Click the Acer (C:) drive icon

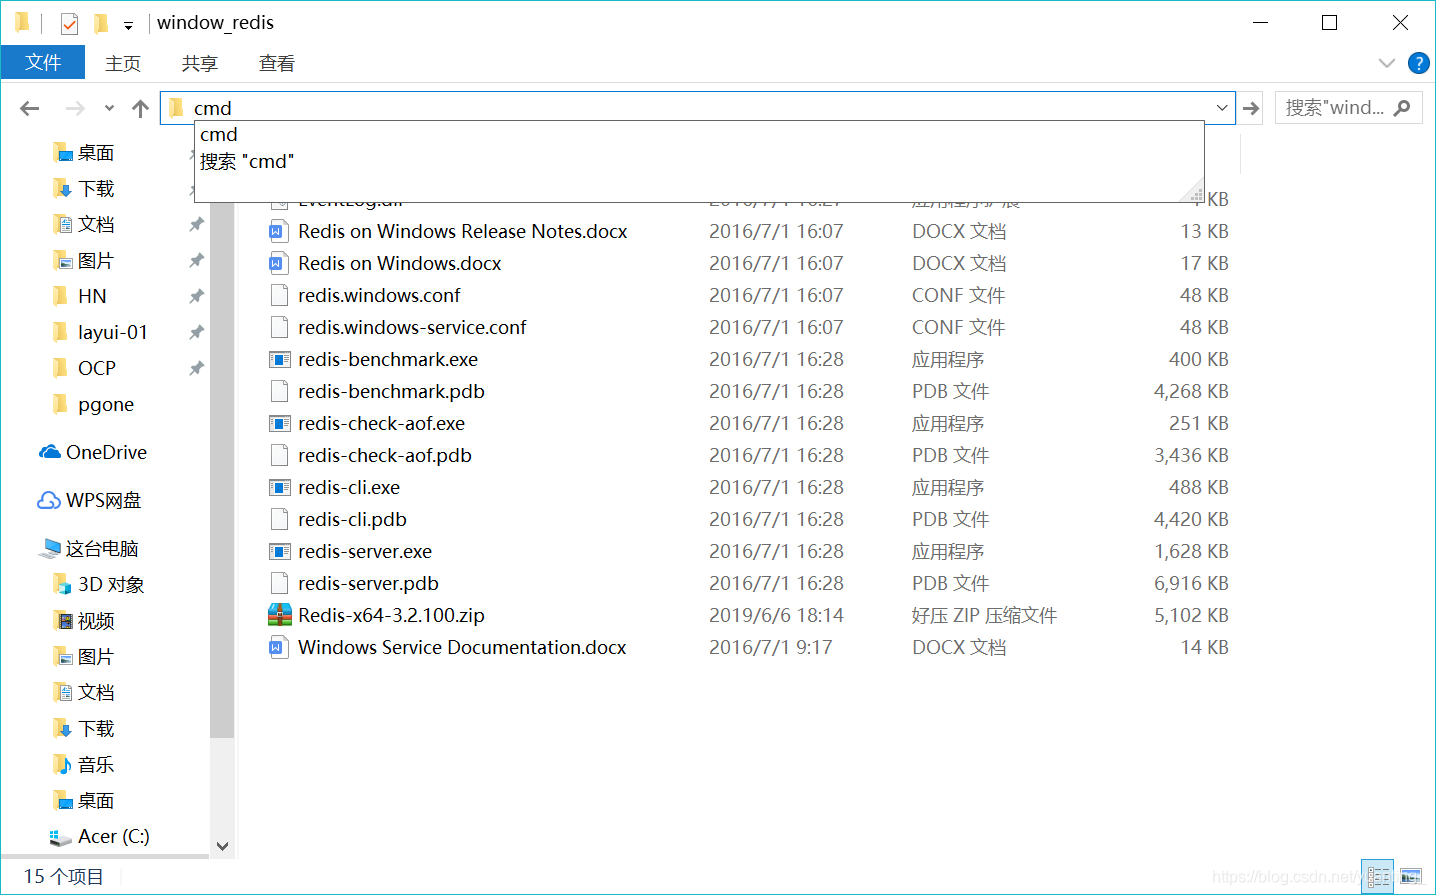coord(61,837)
